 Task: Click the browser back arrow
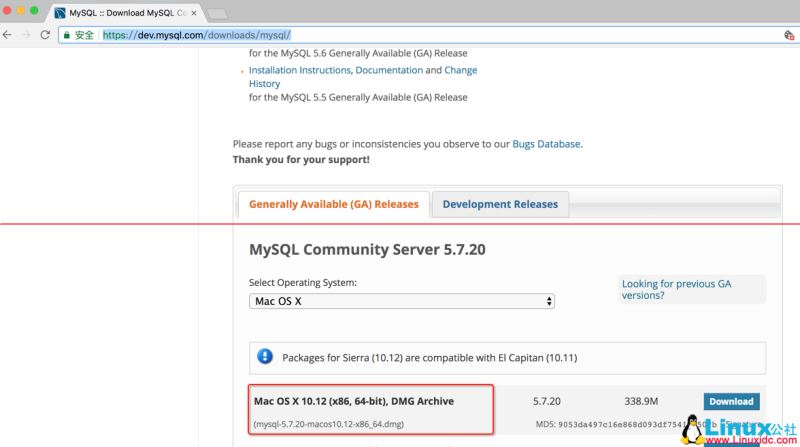point(8,34)
